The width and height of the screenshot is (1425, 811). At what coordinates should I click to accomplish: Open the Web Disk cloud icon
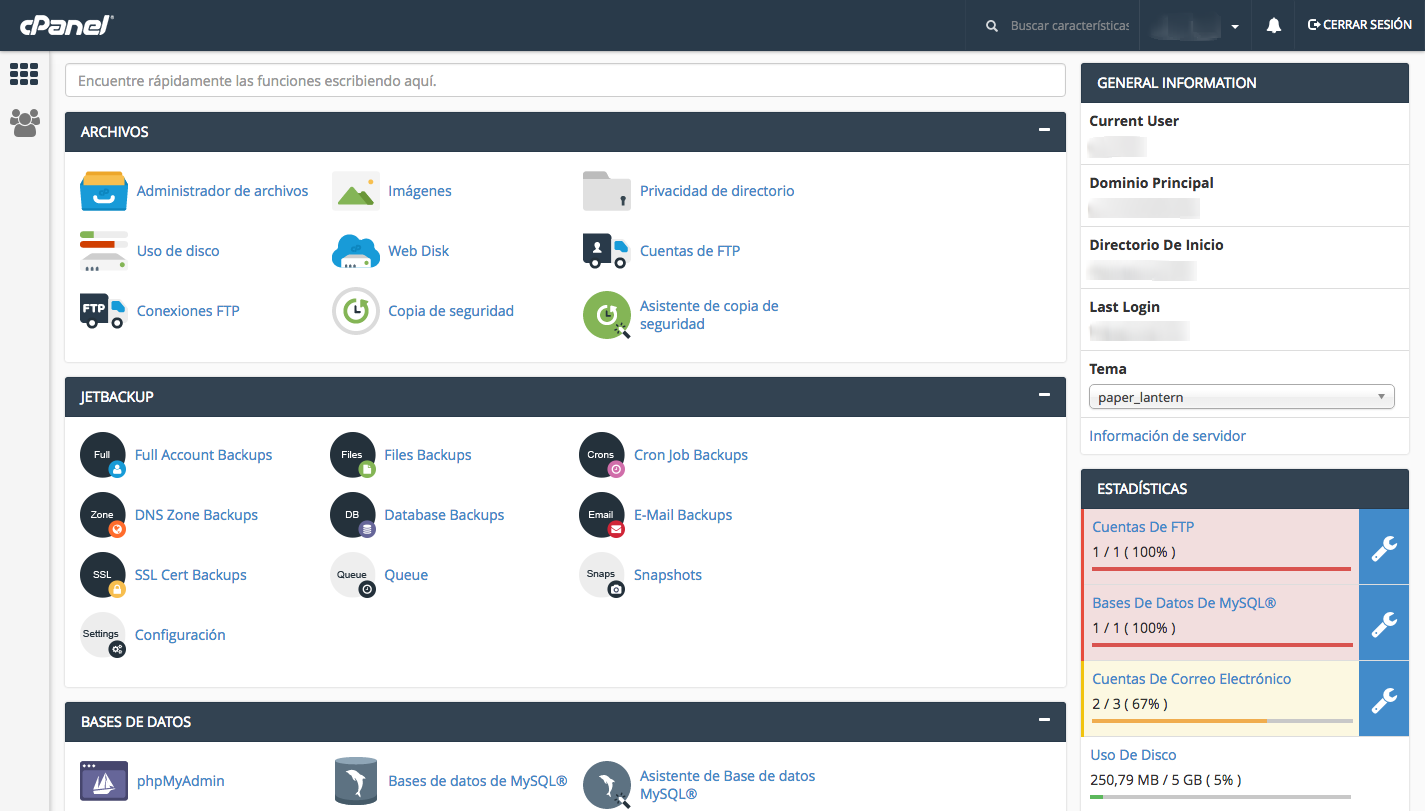356,251
